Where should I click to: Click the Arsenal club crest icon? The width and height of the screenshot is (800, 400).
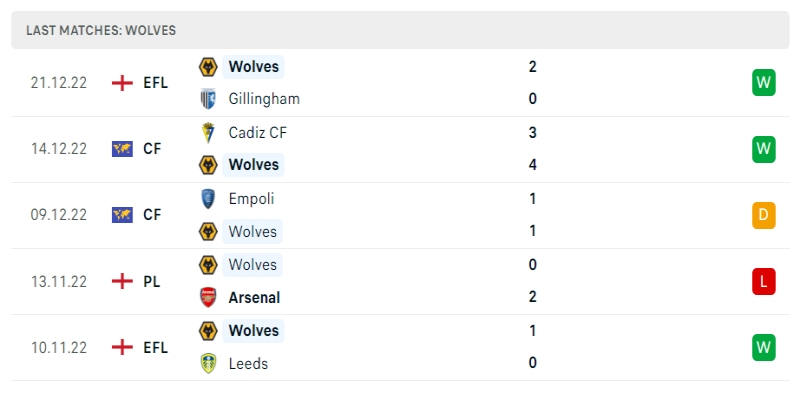click(x=208, y=297)
